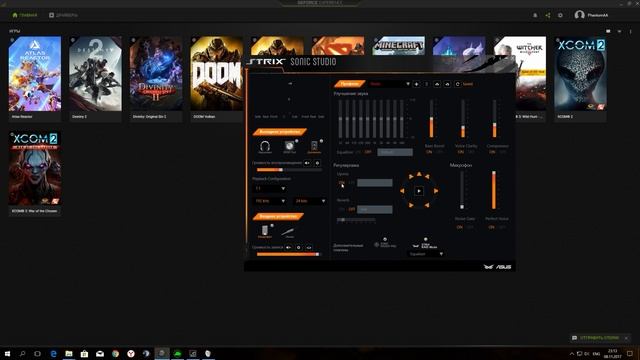
Task: Adjust the Reverb amount slider
Action: (x=356, y=220)
